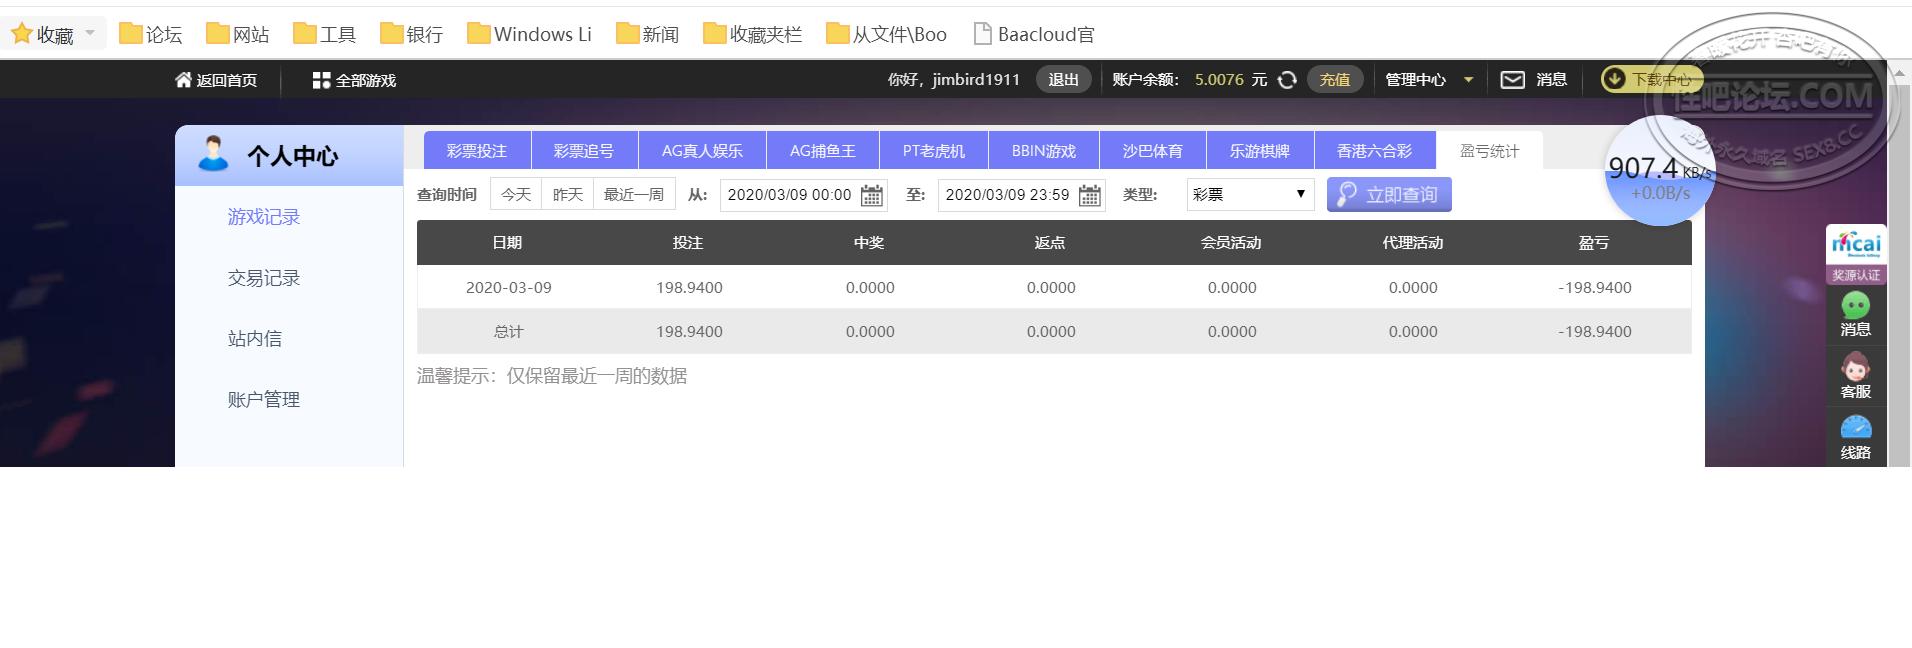
Task: Select the 今天 time filter
Action: (x=516, y=194)
